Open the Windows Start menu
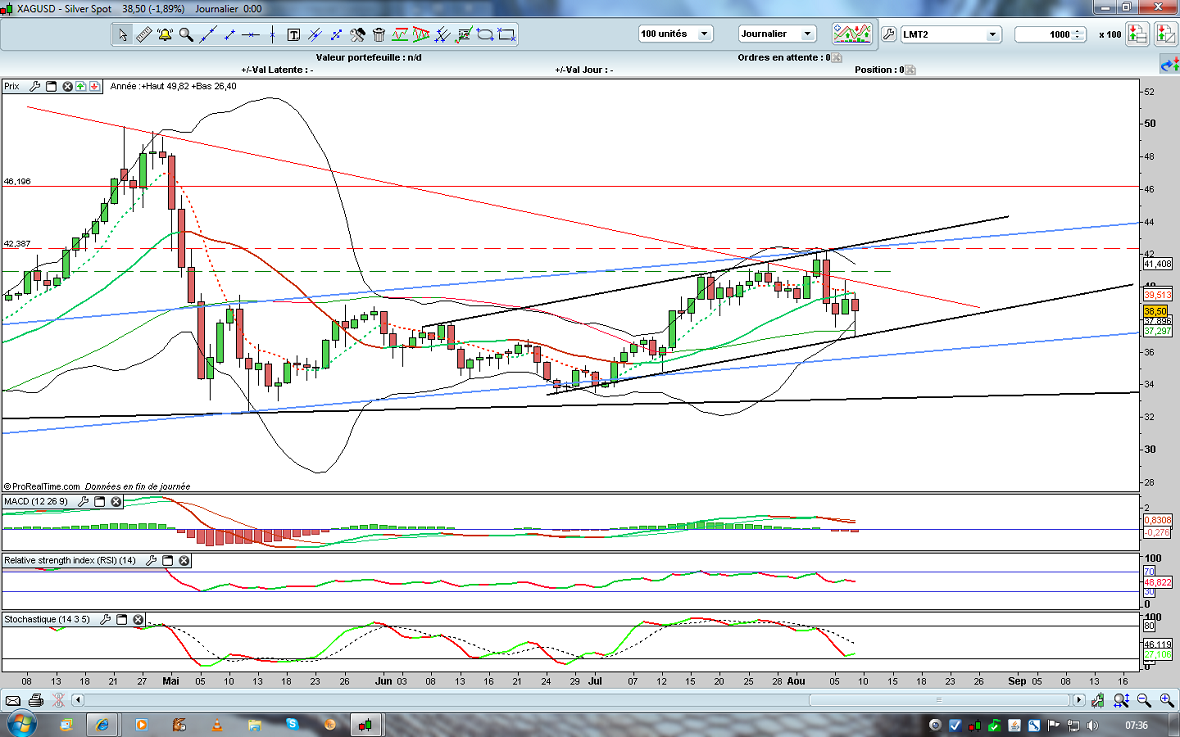The image size is (1180, 737). tap(20, 723)
